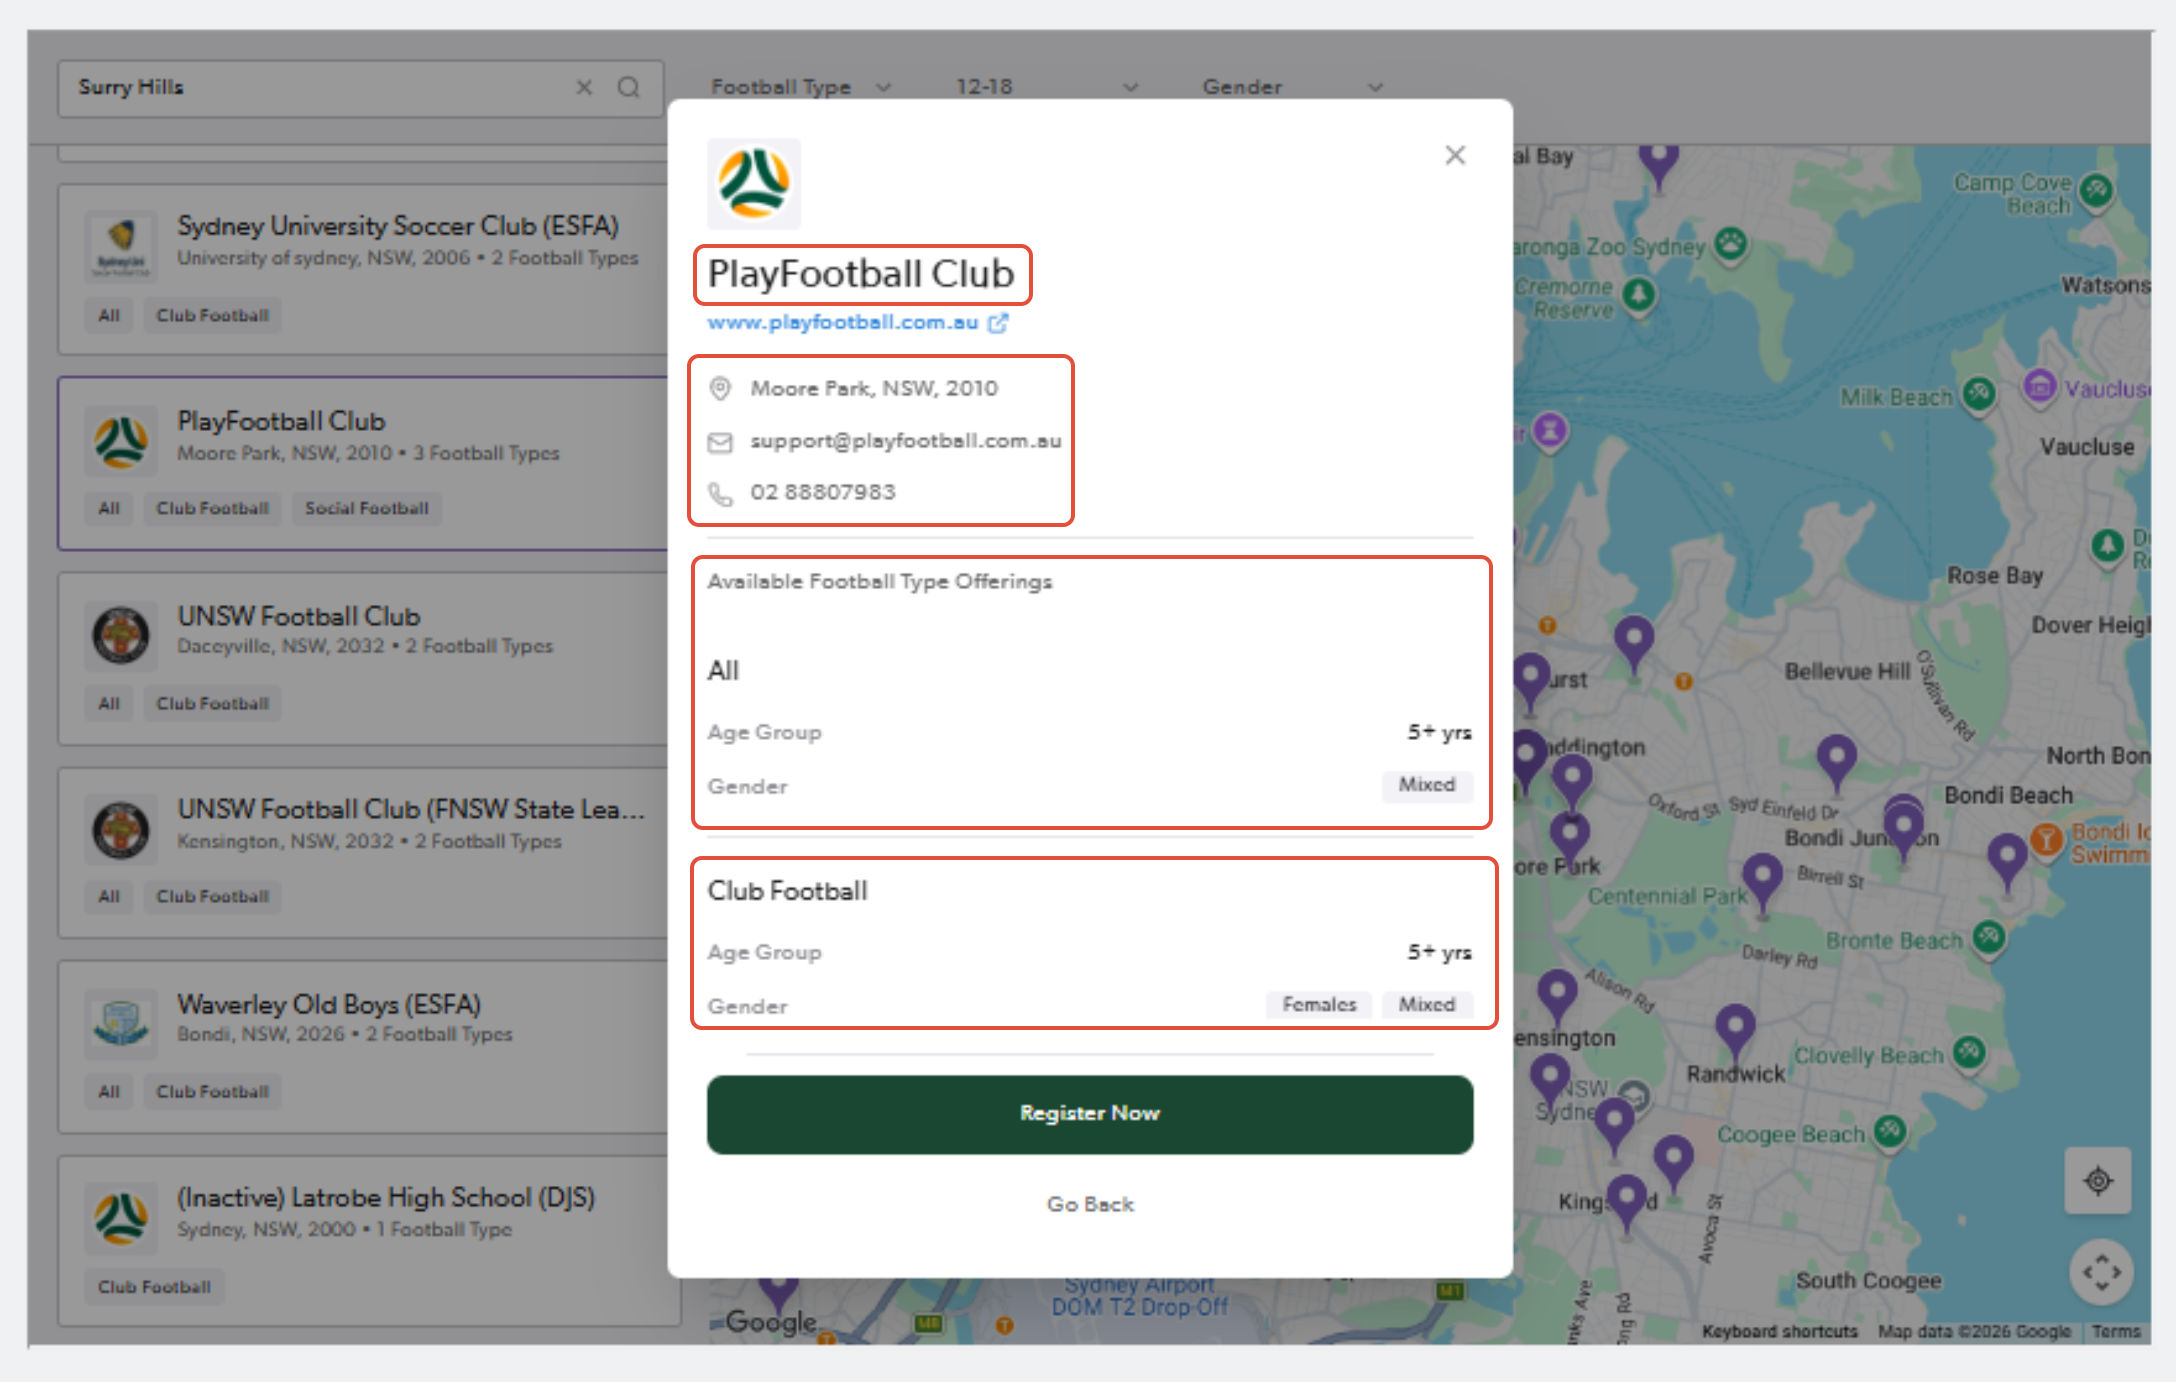This screenshot has height=1382, width=2176.
Task: Open the 12-18 age dropdown
Action: coord(1046,87)
